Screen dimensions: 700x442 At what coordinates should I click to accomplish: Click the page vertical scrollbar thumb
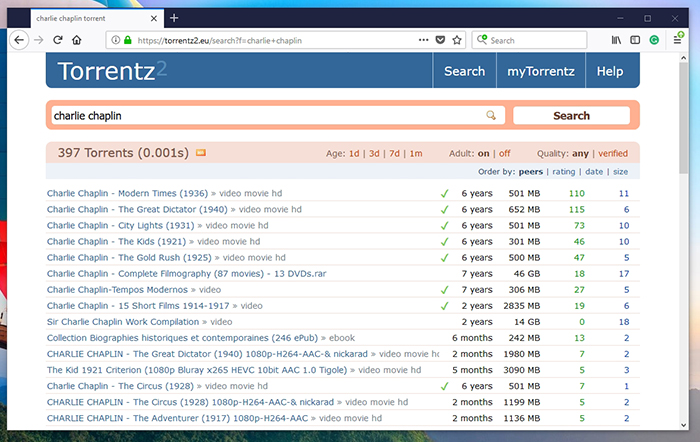pyautogui.click(x=683, y=118)
